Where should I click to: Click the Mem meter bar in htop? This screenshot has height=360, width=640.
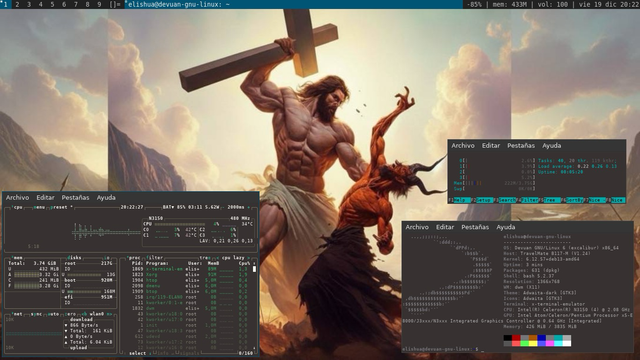pyautogui.click(x=494, y=183)
